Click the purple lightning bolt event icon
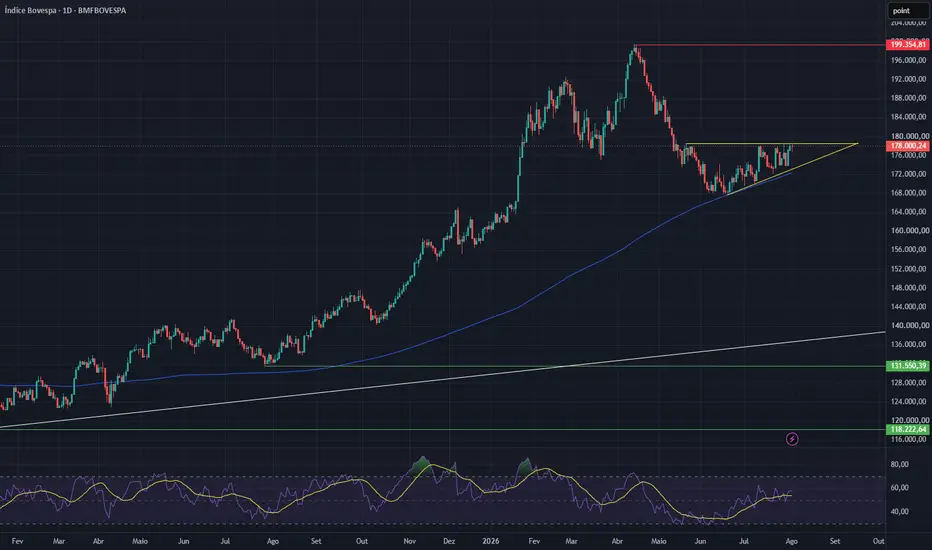 click(x=792, y=439)
